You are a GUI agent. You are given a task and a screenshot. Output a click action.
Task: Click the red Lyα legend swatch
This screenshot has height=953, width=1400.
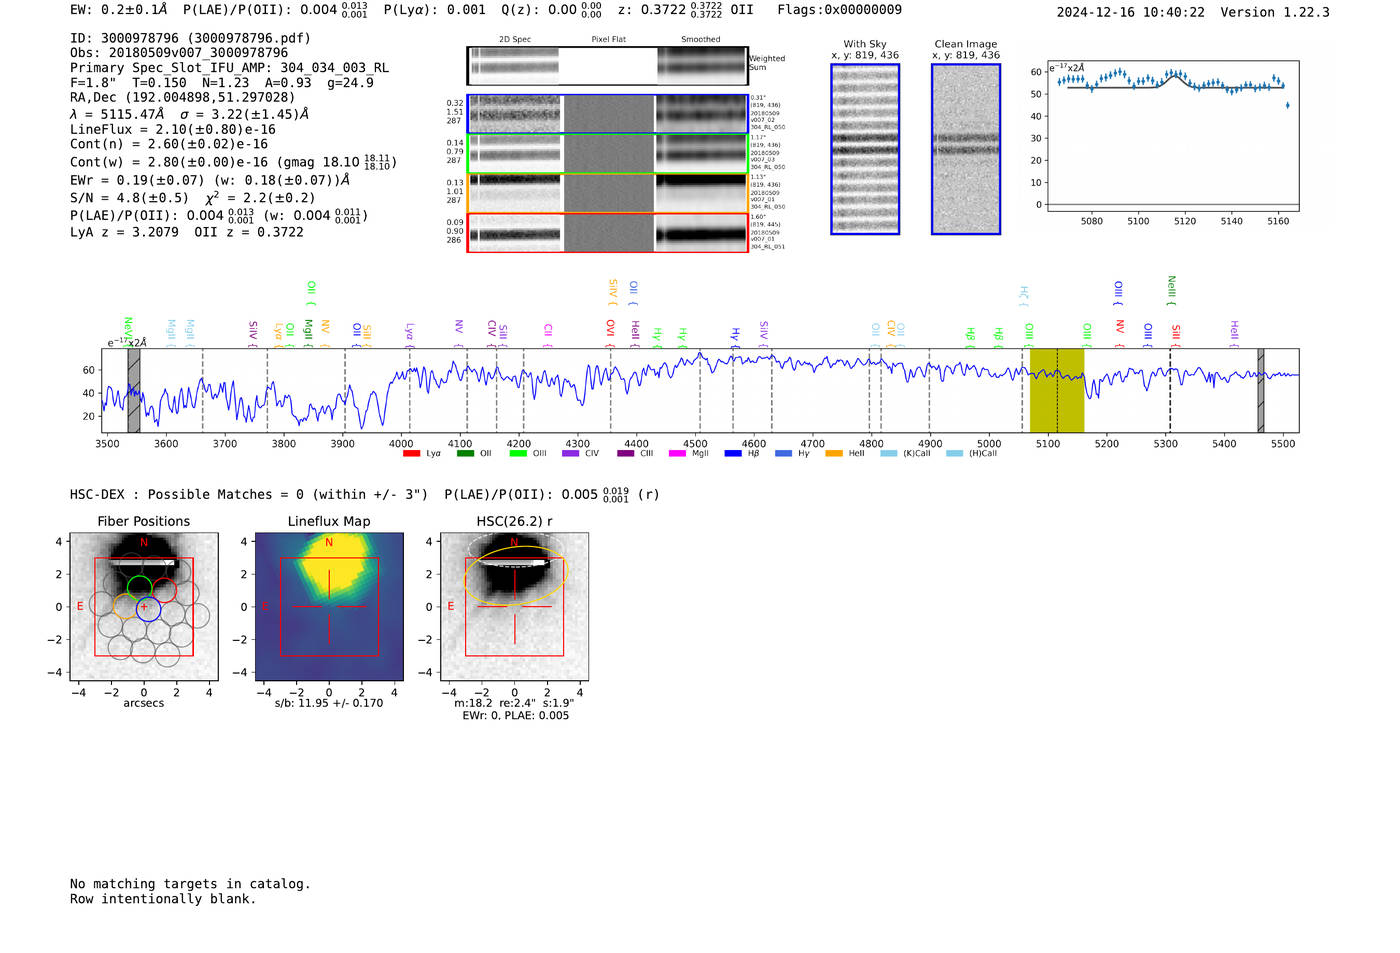click(x=411, y=454)
